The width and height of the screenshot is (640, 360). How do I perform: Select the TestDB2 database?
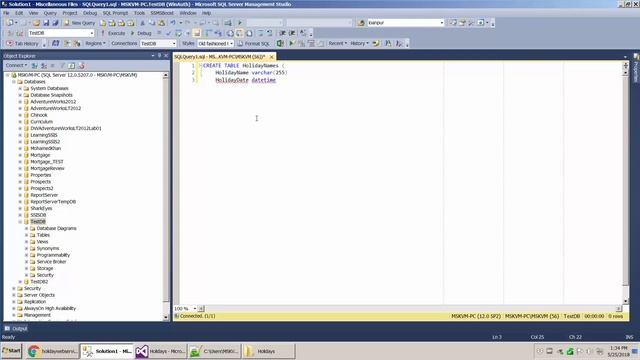coord(39,282)
